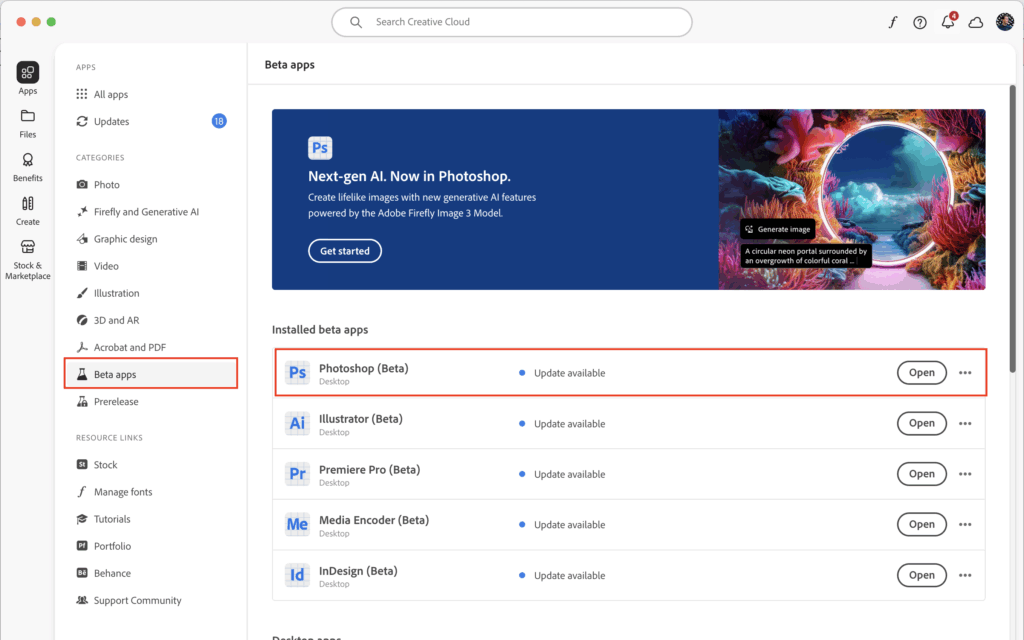
Task: Open more options for Photoshop (Beta)
Action: (965, 373)
